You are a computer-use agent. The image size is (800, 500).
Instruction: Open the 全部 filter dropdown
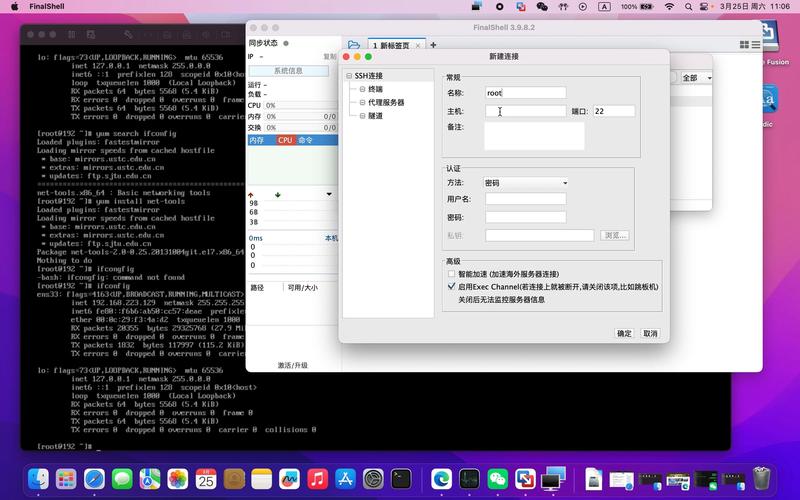tap(695, 77)
